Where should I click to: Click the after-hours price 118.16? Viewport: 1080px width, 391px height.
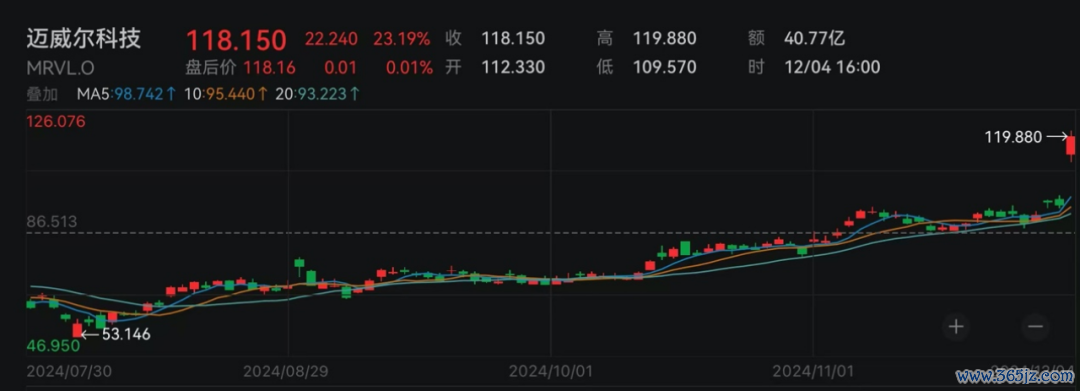click(x=269, y=67)
